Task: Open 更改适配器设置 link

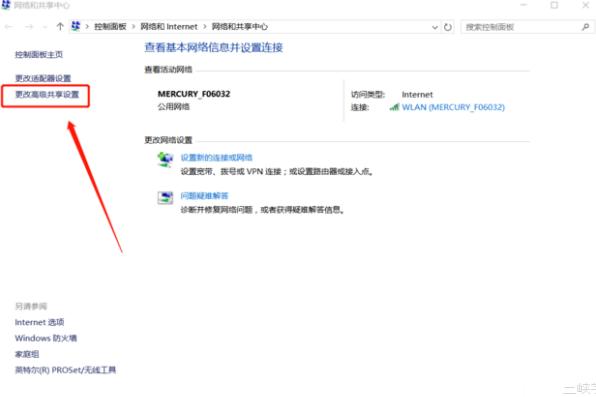Action: [43, 78]
